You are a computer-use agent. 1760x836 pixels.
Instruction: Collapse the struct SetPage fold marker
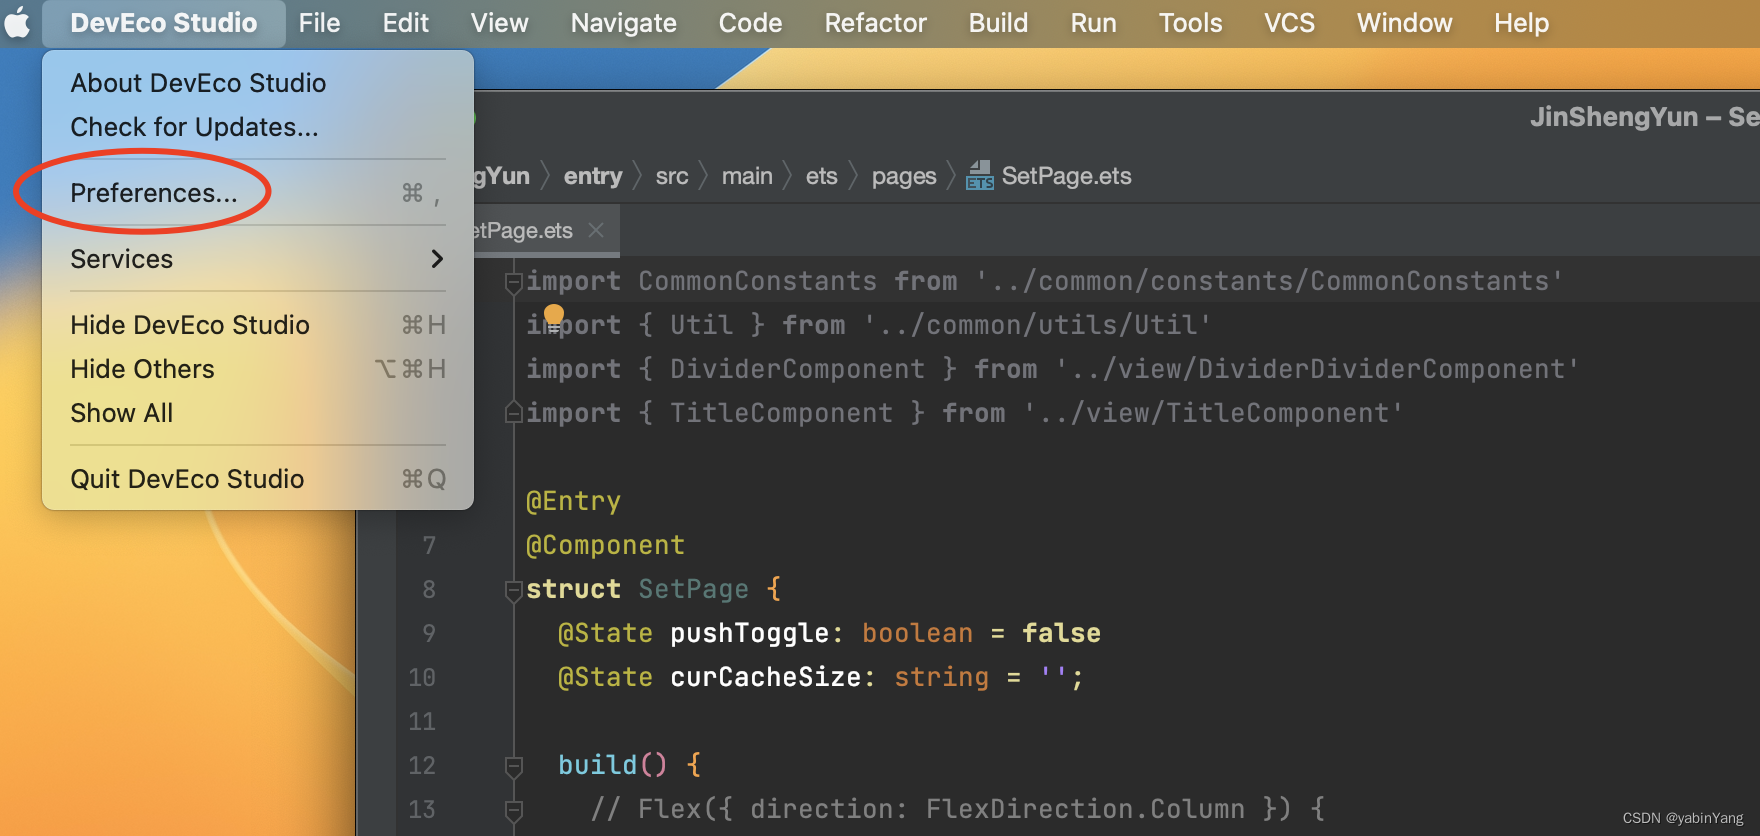(514, 590)
